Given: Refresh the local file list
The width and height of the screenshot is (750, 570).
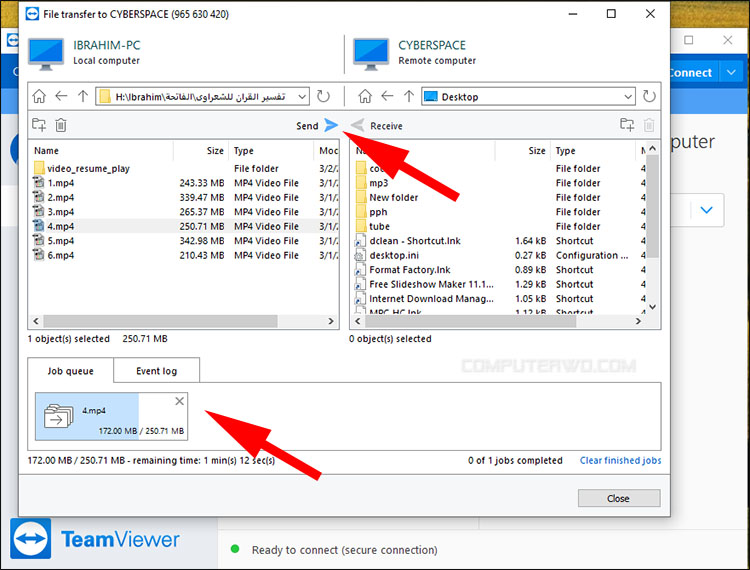Looking at the screenshot, I should [x=323, y=96].
